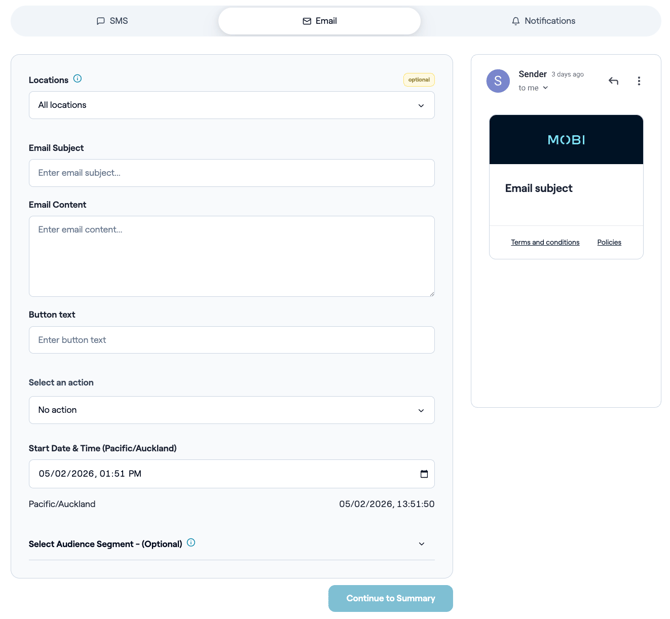The width and height of the screenshot is (670, 619).
Task: Open the Policies link
Action: click(x=609, y=242)
